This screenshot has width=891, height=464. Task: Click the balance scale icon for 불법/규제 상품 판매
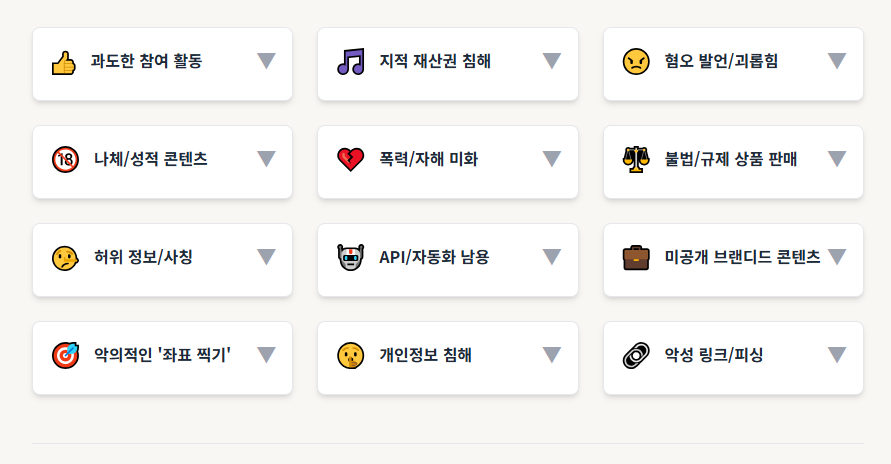point(636,159)
